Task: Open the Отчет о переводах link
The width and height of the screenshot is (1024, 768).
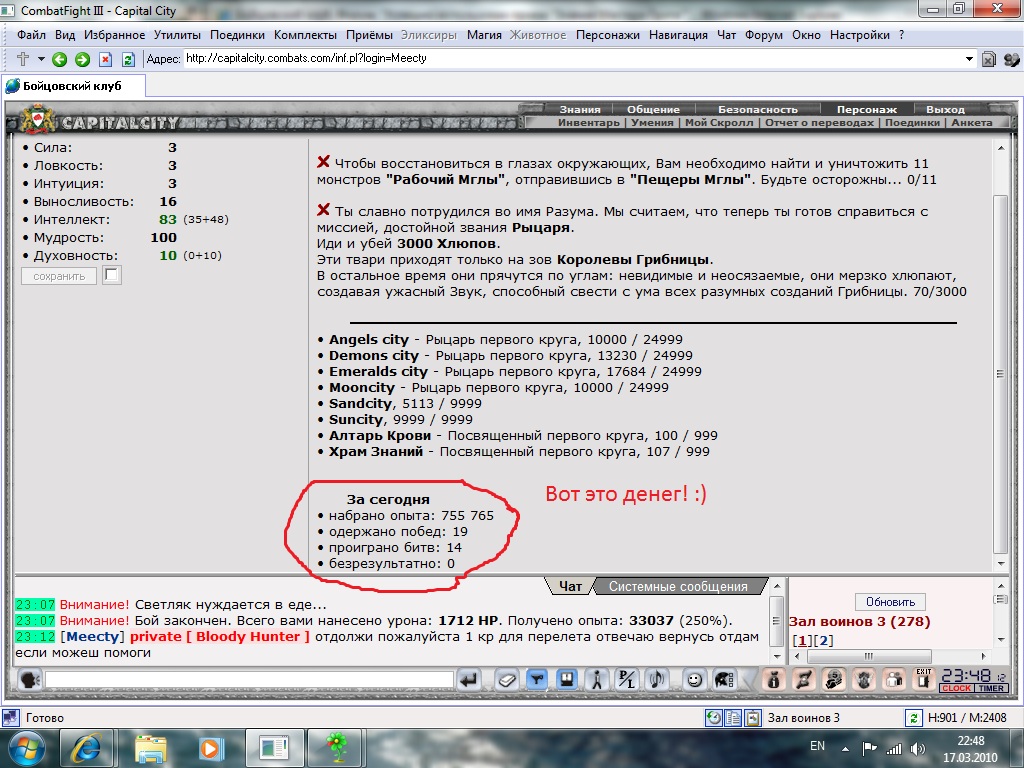Action: tap(819, 122)
